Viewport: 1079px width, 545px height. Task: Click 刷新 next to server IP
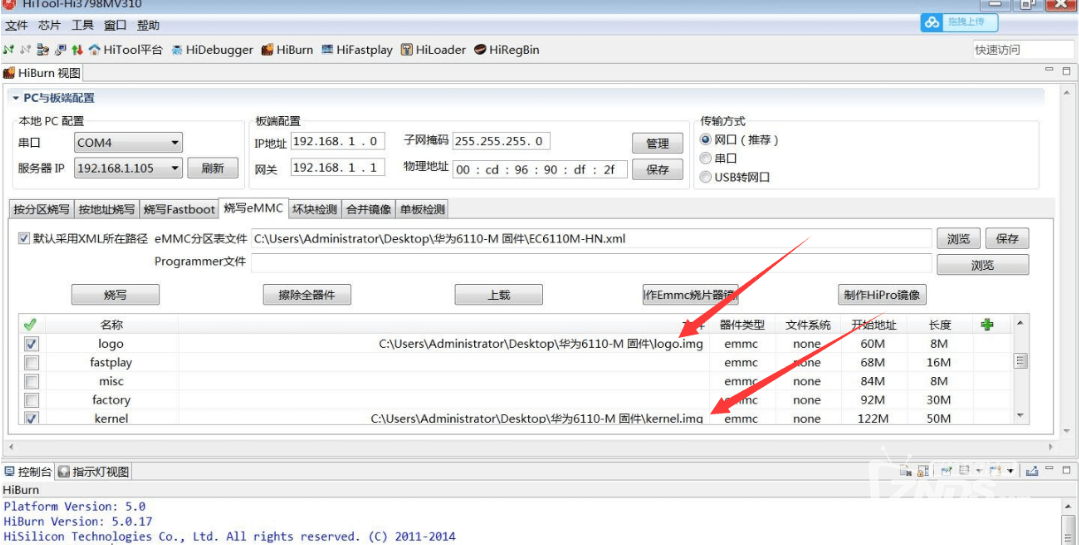pos(213,169)
